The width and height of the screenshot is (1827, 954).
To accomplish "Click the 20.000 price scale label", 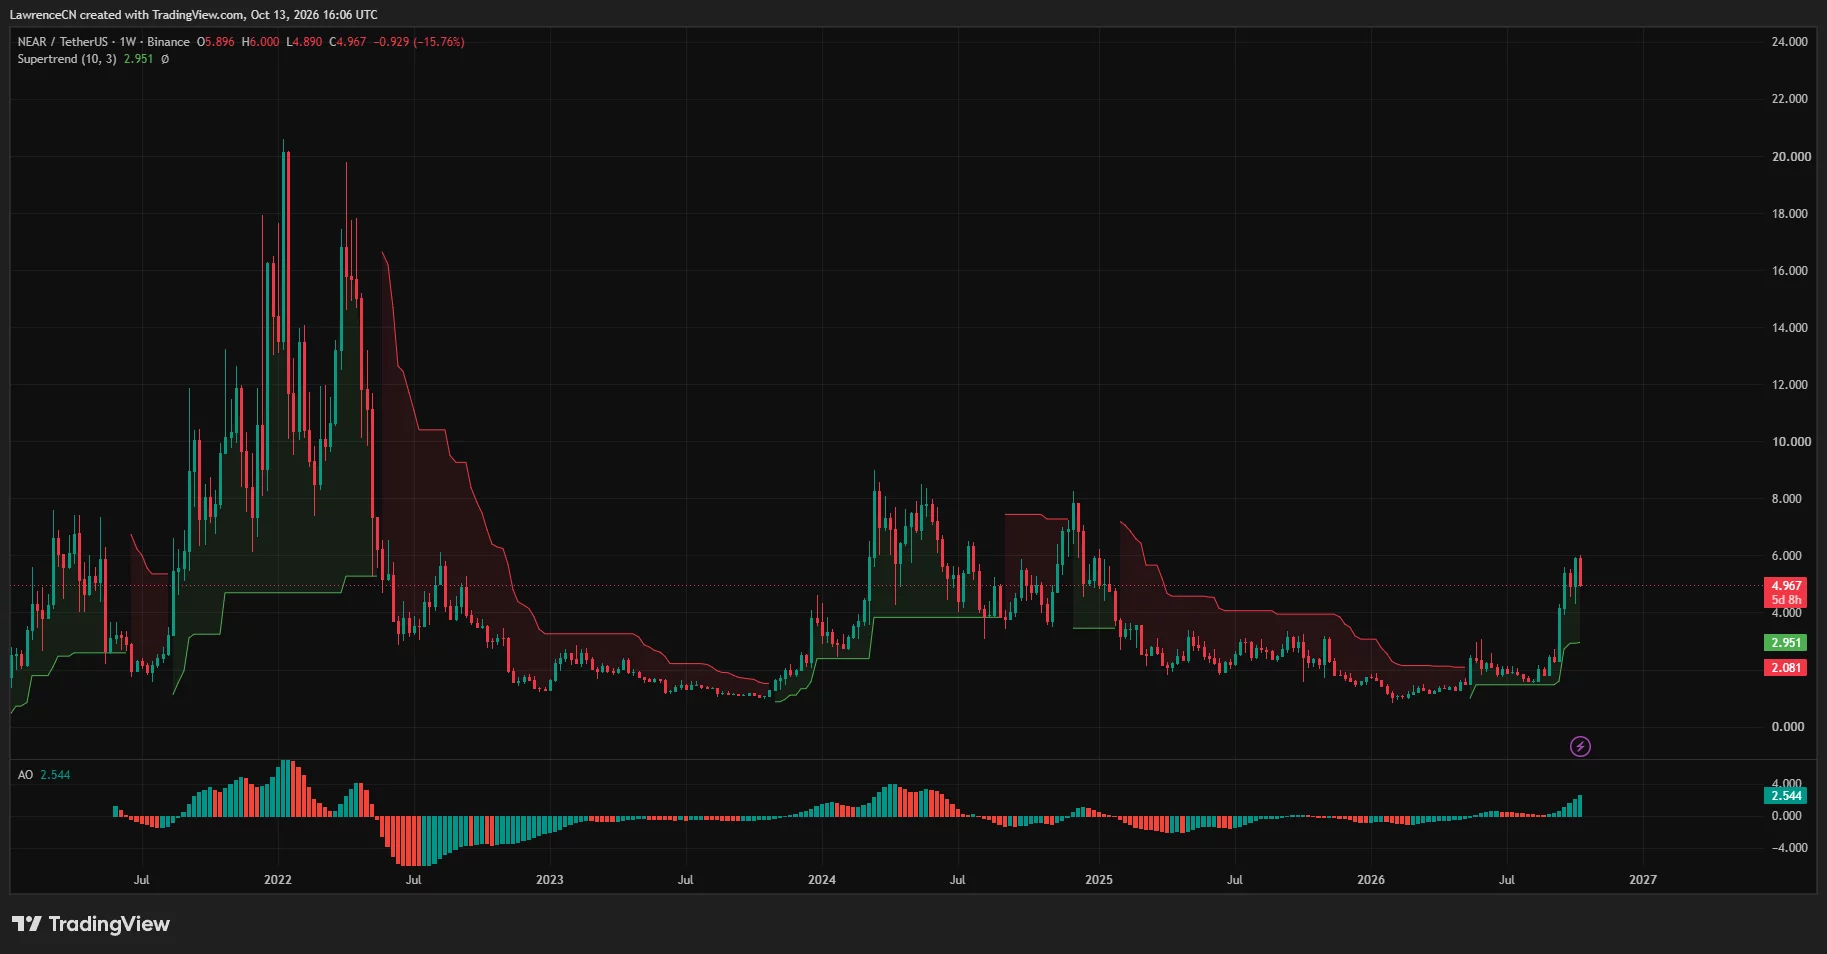I will [x=1791, y=157].
